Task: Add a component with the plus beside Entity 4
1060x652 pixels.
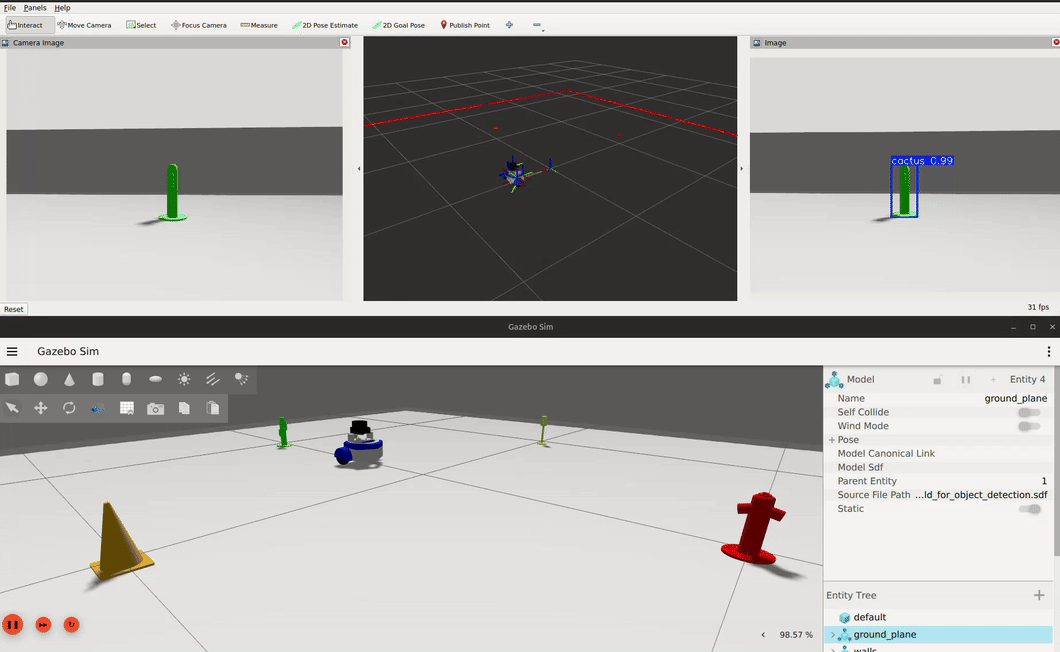Action: pos(993,379)
